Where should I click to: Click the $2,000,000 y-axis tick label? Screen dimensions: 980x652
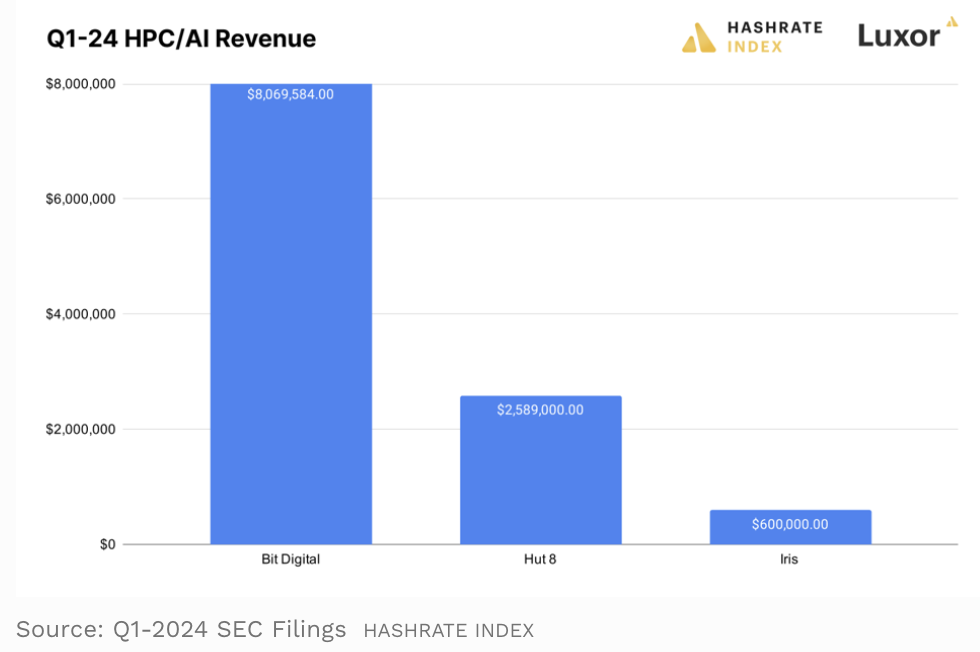(81, 429)
